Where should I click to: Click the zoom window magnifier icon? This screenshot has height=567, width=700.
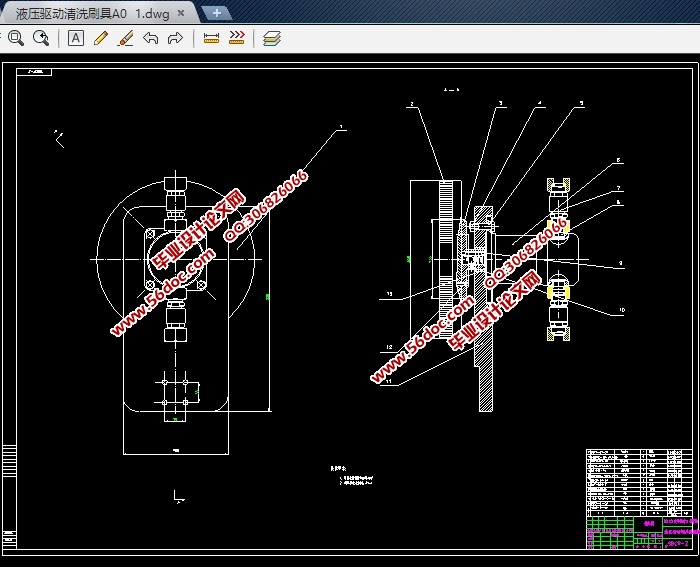(x=15, y=38)
